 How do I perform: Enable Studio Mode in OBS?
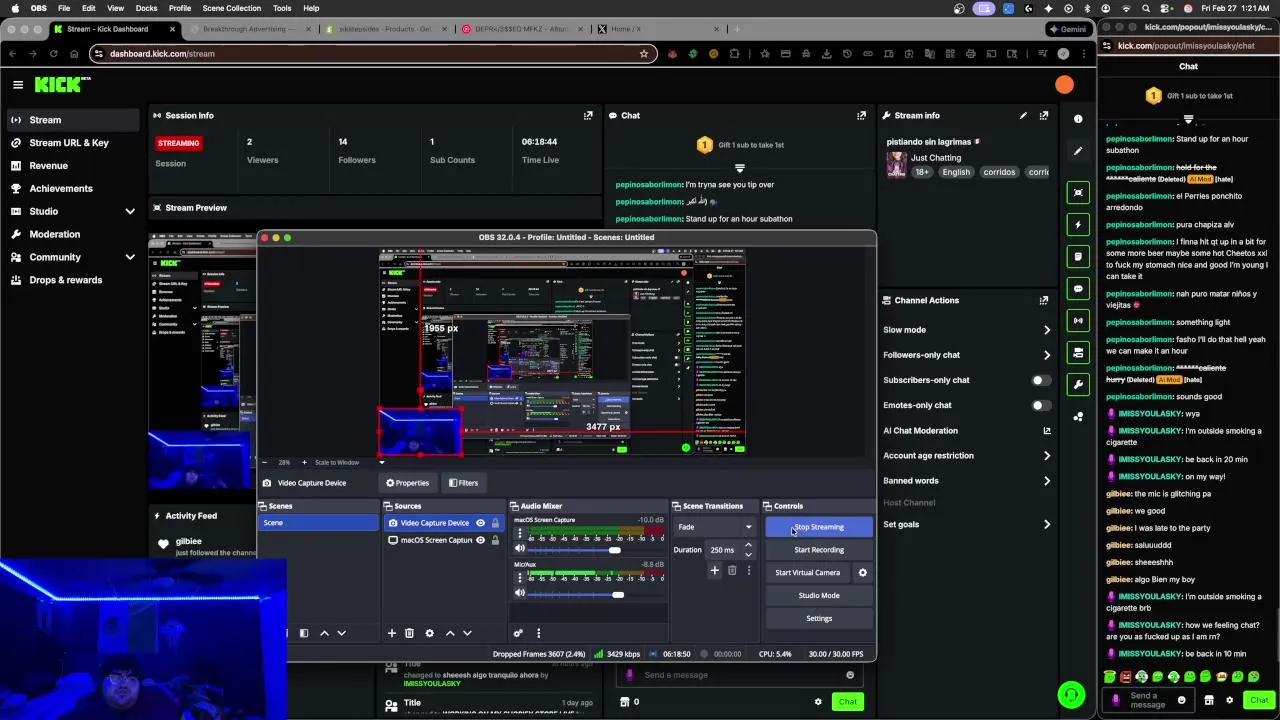[819, 596]
